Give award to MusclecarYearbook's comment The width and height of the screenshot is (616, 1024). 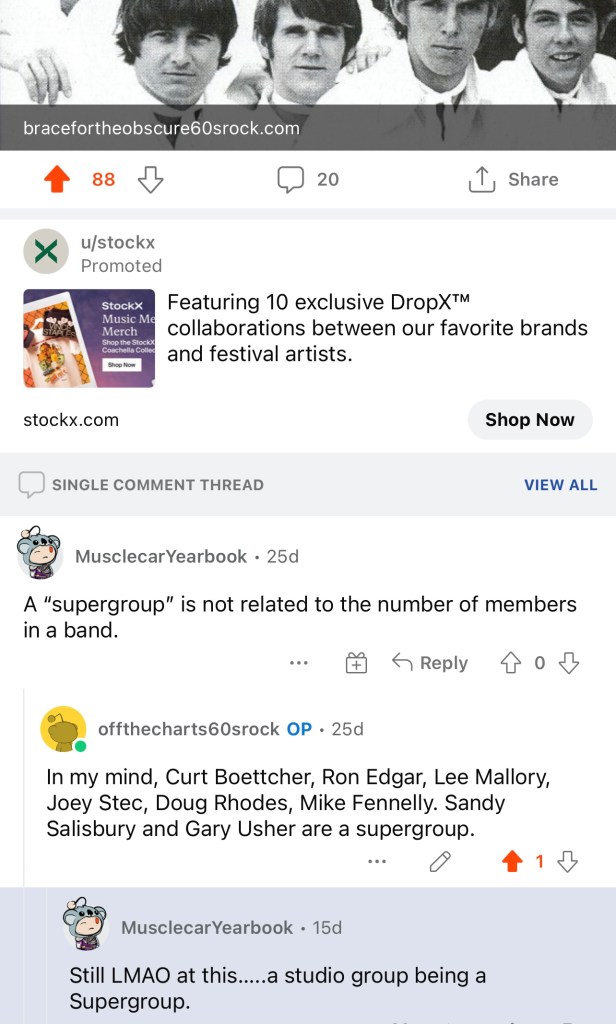[x=356, y=663]
